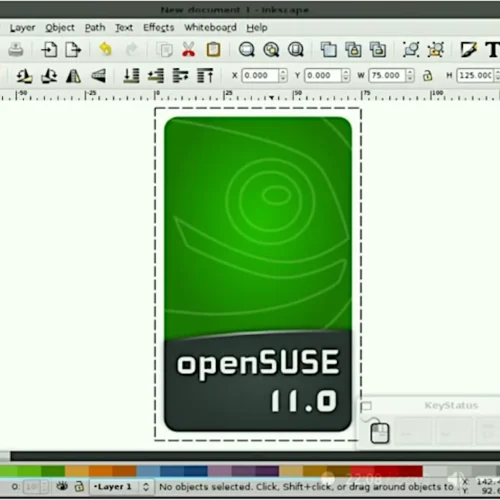Flip selection vertically
The width and height of the screenshot is (500, 500).
pos(98,76)
